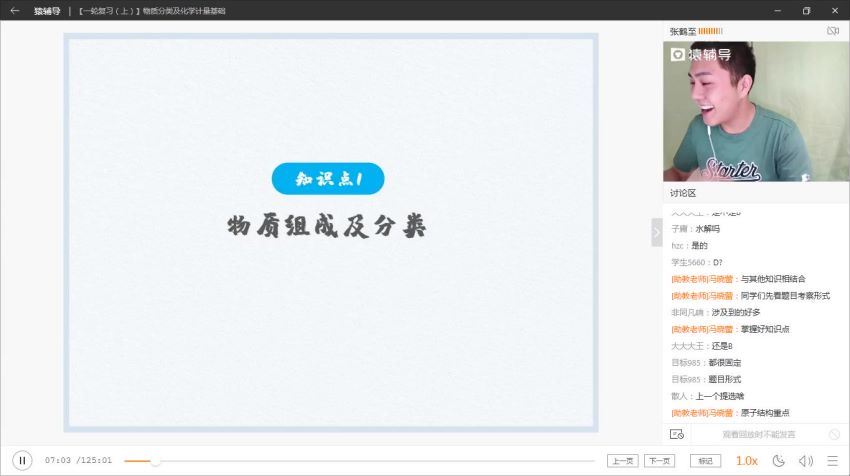850x476 pixels.
Task: Select assistant message '与其他知识相结合'
Action: click(x=773, y=279)
